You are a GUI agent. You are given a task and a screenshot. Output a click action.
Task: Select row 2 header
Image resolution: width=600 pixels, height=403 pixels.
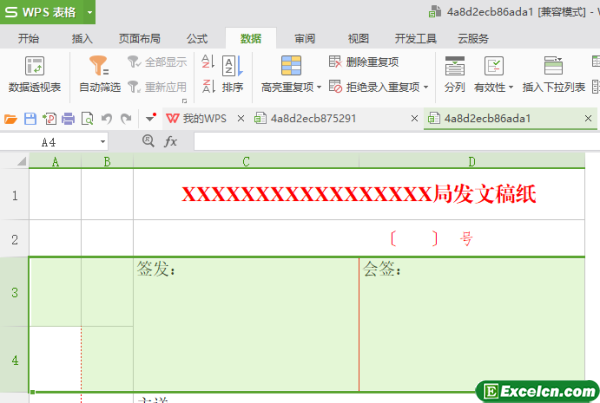tap(15, 239)
